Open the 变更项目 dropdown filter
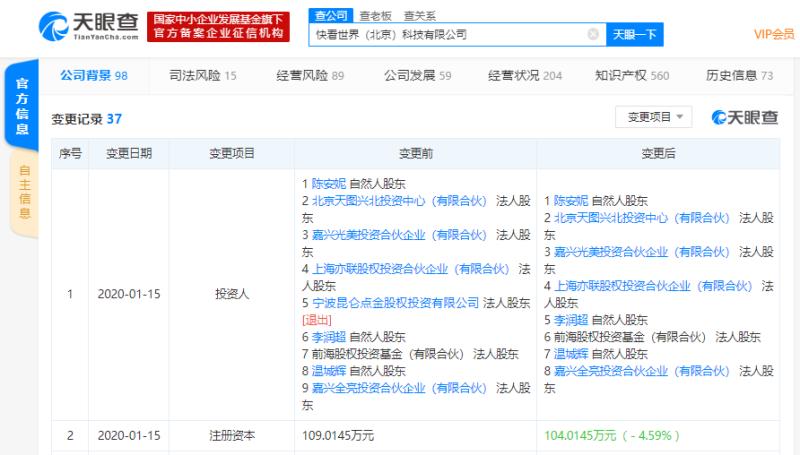Image resolution: width=800 pixels, height=455 pixels. 654,117
